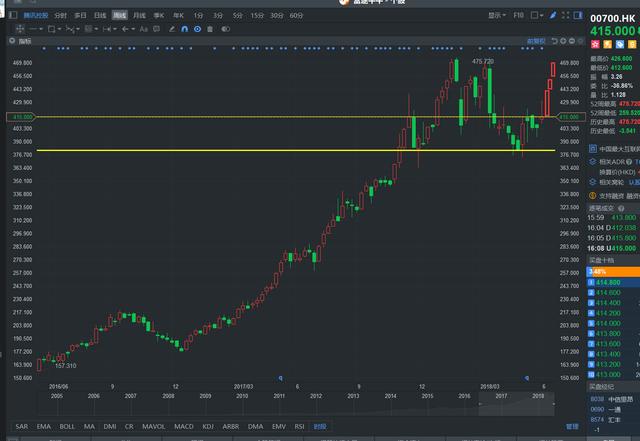This screenshot has width=640, height=441.
Task: Switch to the 多日 chart tab
Action: (80, 16)
